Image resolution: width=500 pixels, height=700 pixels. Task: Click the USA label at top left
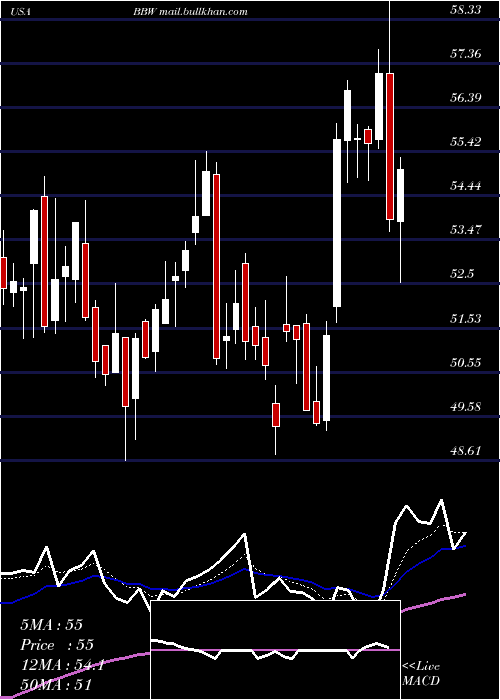(20, 12)
